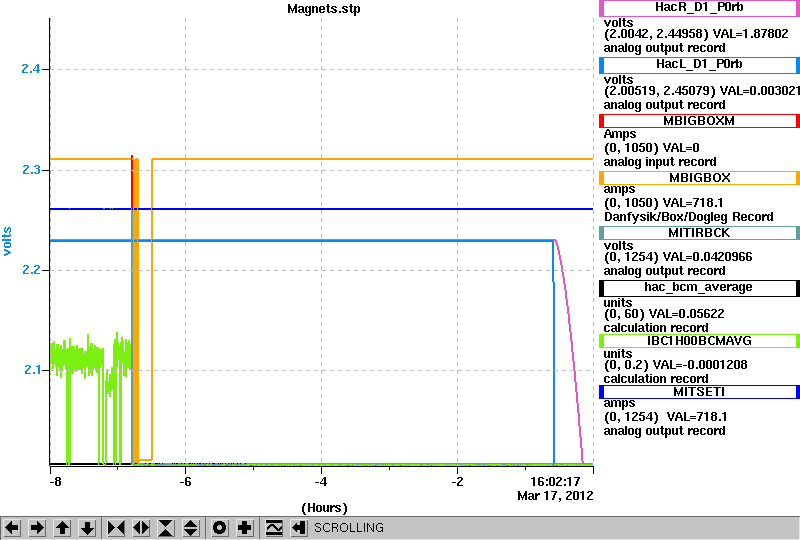The image size is (800, 540).
Task: Click the Magnets.stp graph title
Action: [324, 9]
